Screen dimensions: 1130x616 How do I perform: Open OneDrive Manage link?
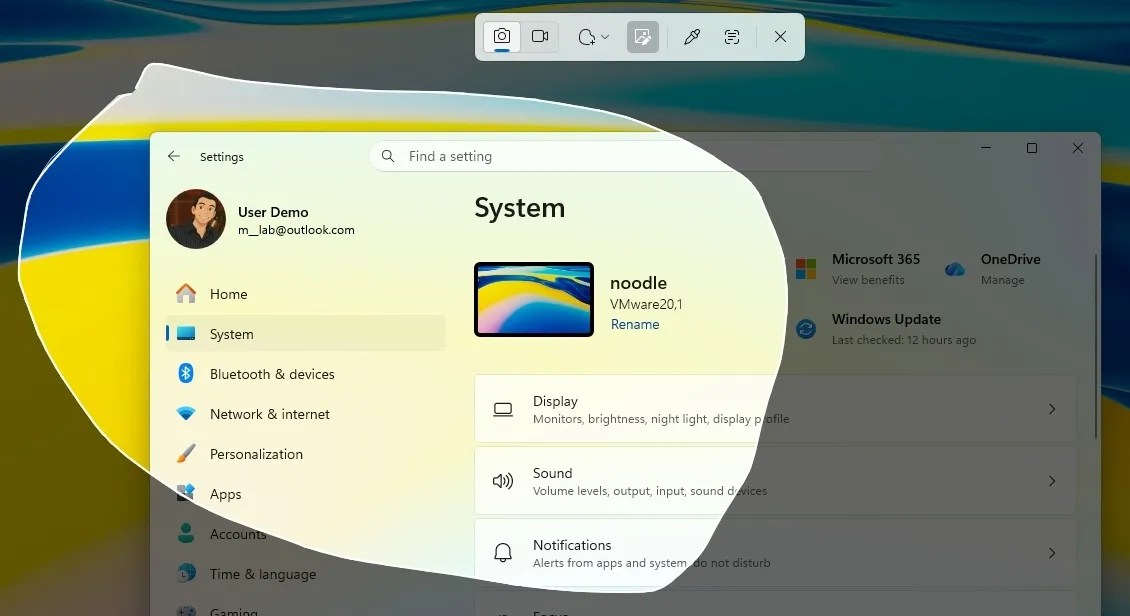(1002, 280)
